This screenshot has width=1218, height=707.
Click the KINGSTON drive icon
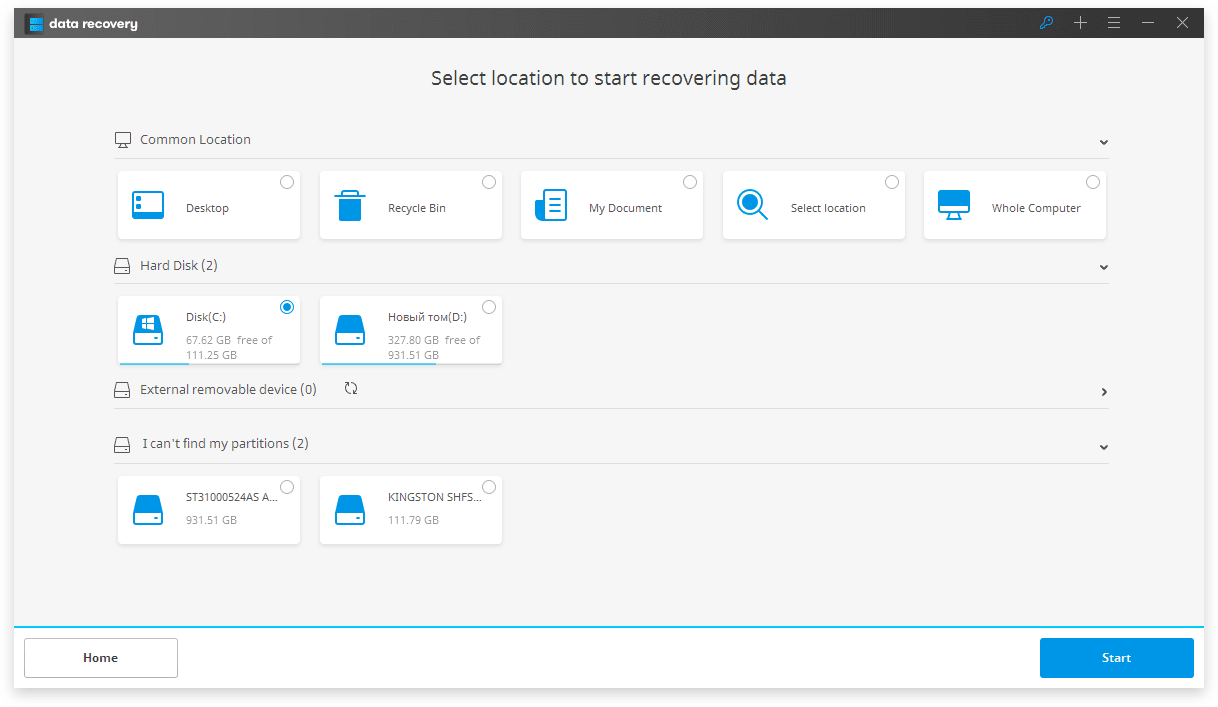pos(350,510)
